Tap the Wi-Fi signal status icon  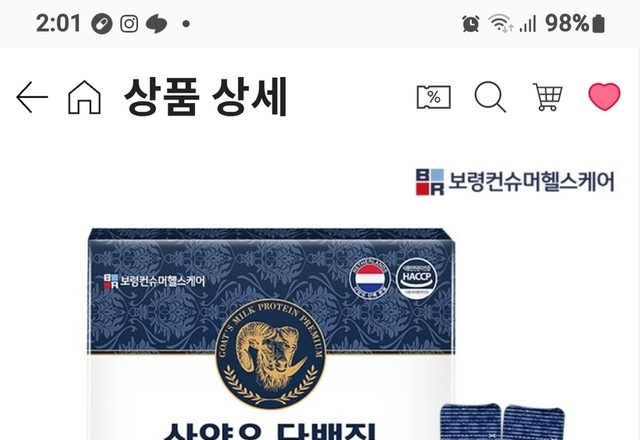(500, 23)
